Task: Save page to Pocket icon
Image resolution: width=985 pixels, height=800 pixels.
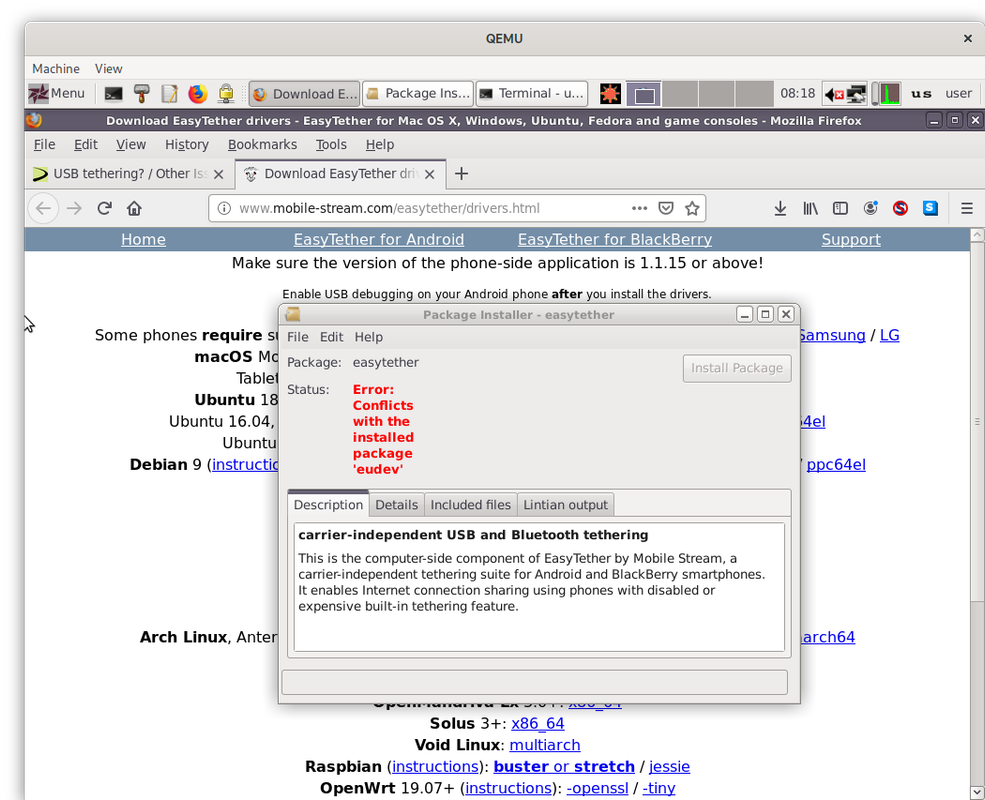Action: tap(666, 208)
